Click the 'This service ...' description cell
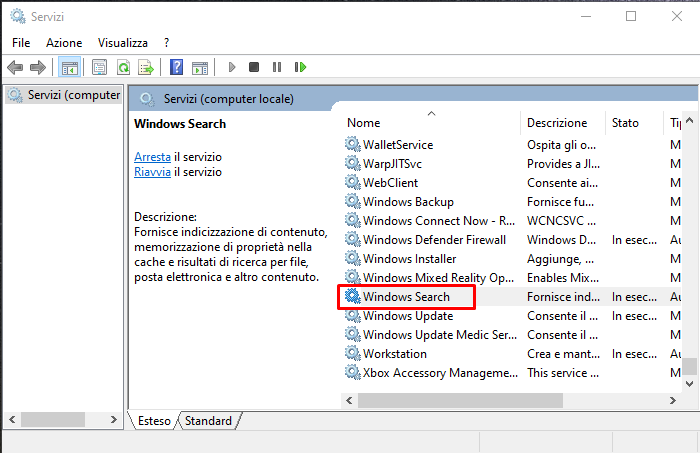 coord(563,373)
